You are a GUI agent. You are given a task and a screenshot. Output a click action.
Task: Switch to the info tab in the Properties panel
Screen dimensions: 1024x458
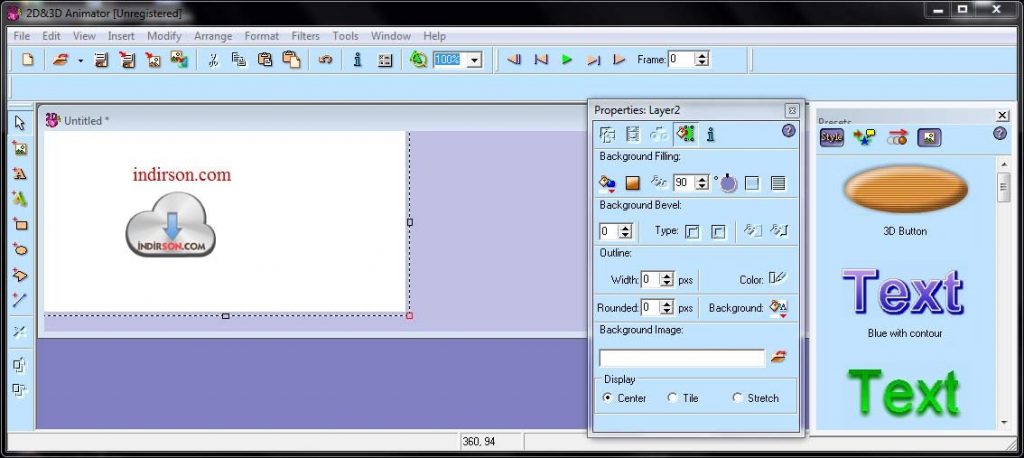pyautogui.click(x=711, y=134)
